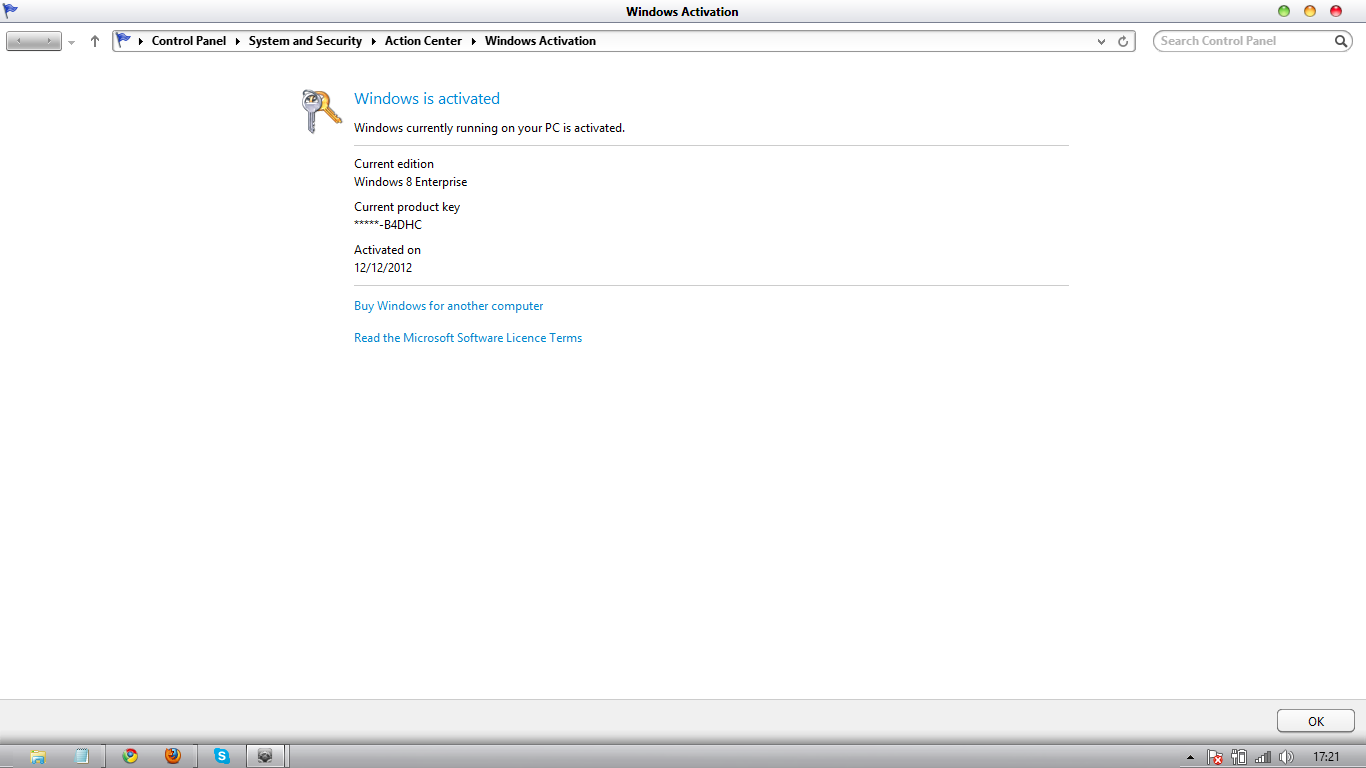Viewport: 1366px width, 768px height.
Task: Navigate to System and Security breadcrumb
Action: (x=305, y=41)
